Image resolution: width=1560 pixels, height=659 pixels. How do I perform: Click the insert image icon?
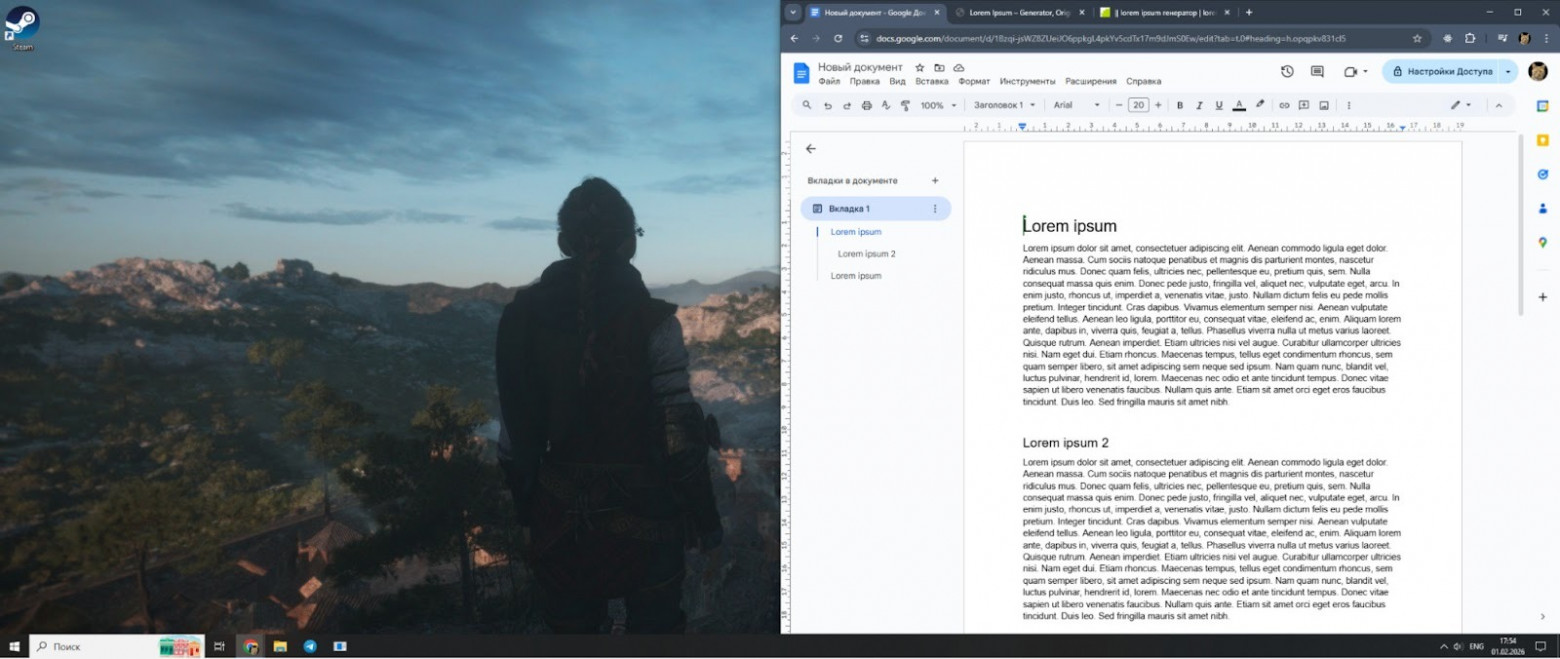pos(1323,105)
